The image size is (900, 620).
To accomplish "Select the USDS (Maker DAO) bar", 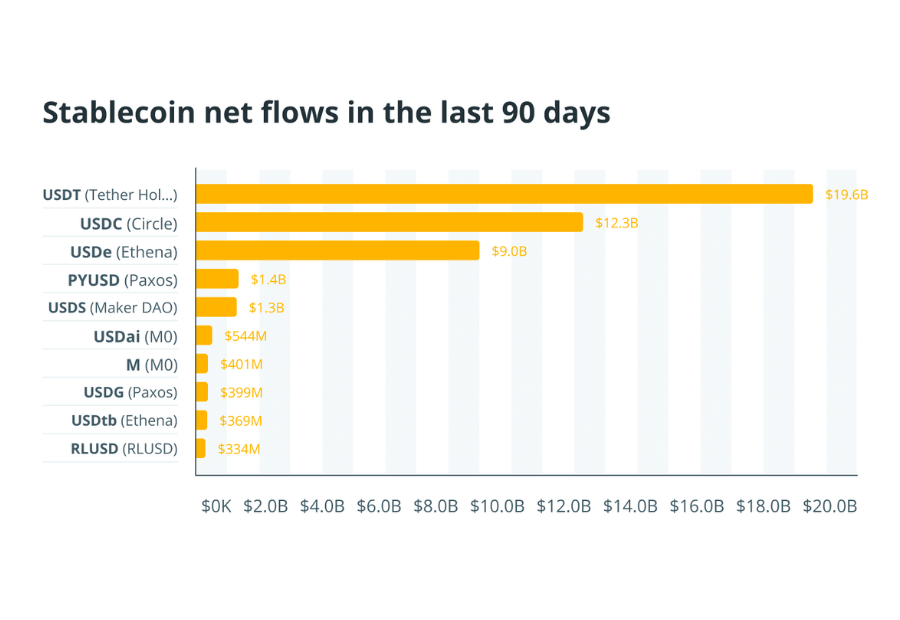I will [x=216, y=307].
